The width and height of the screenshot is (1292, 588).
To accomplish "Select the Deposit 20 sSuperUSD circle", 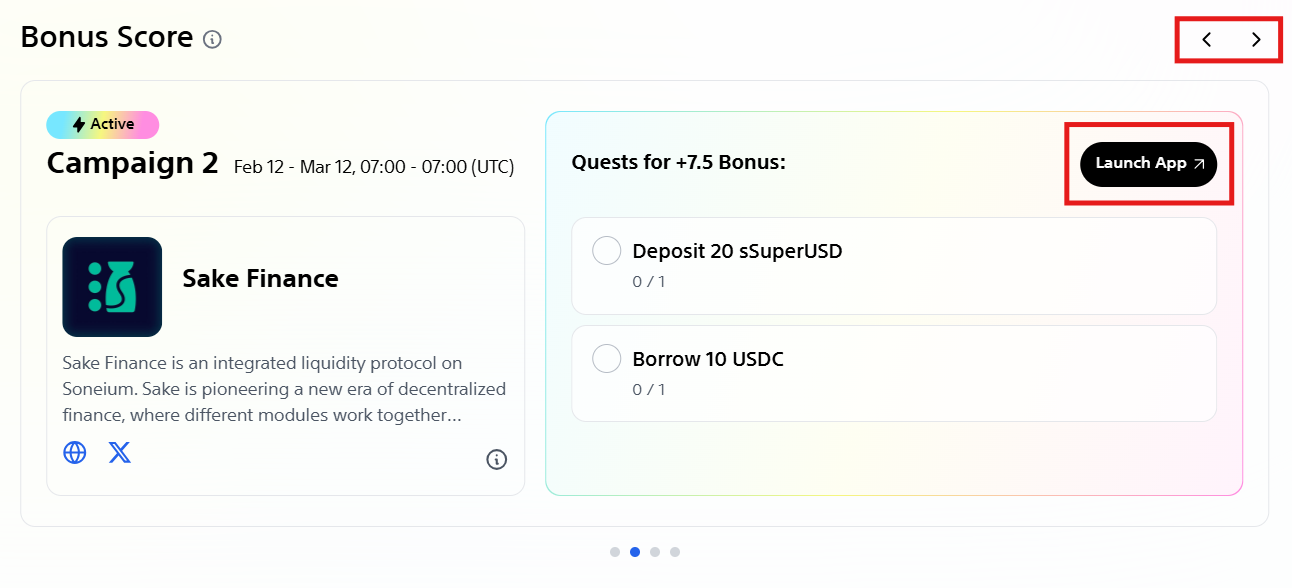I will 607,251.
